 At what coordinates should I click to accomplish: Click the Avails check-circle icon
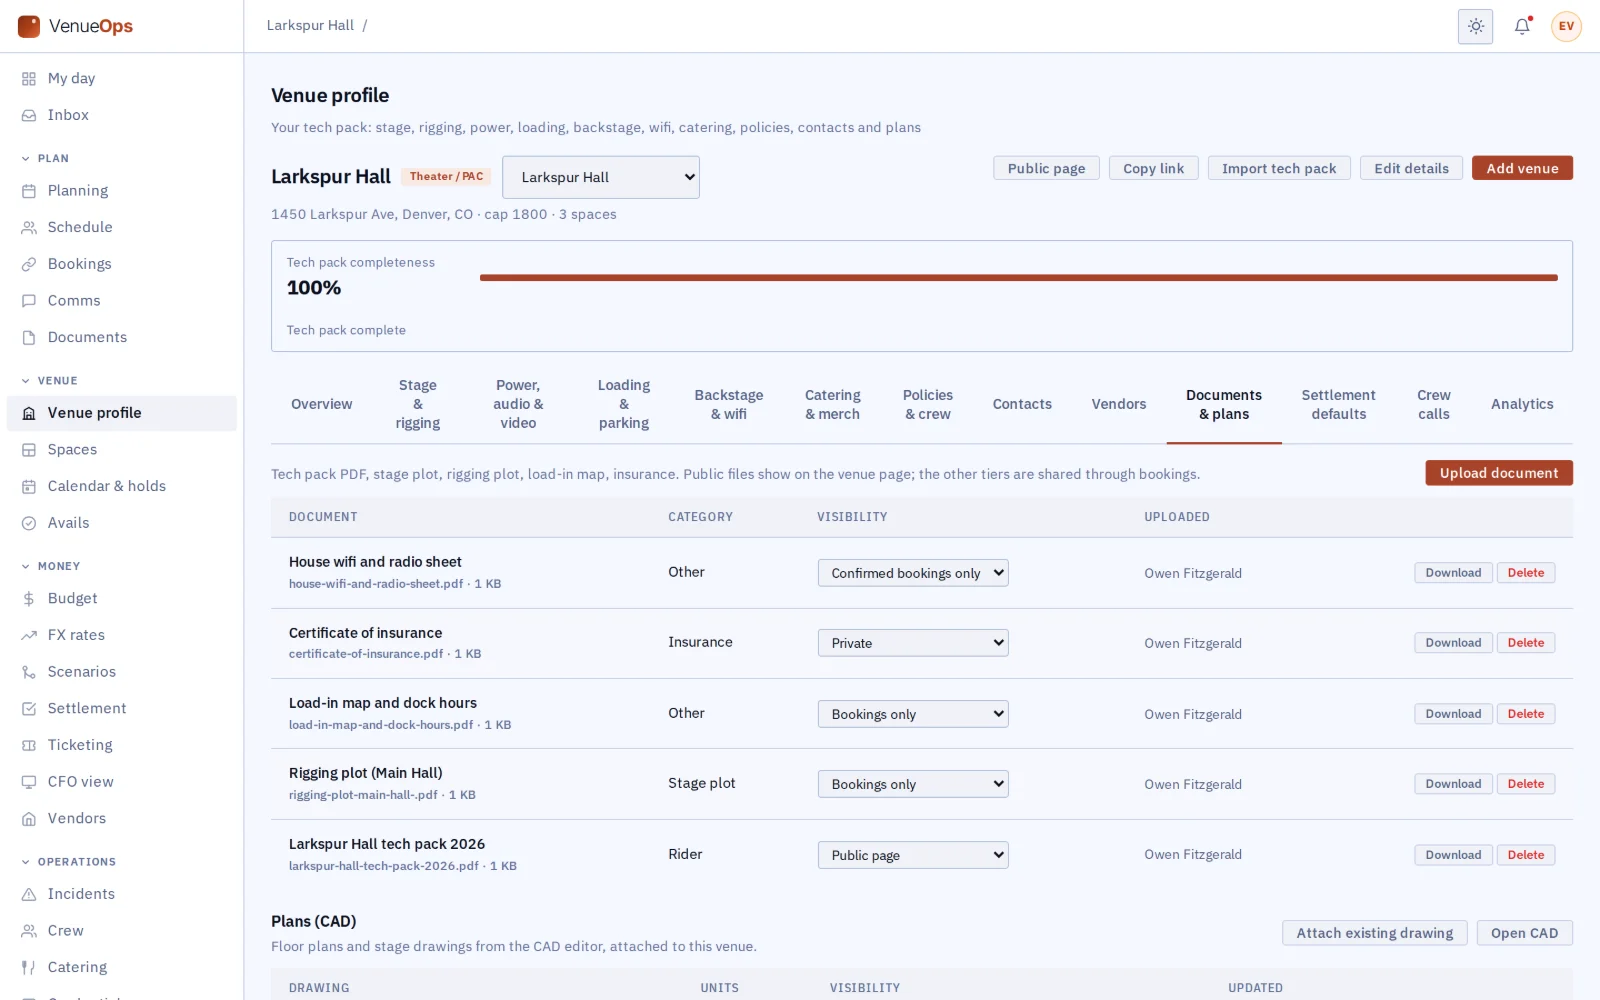29,523
